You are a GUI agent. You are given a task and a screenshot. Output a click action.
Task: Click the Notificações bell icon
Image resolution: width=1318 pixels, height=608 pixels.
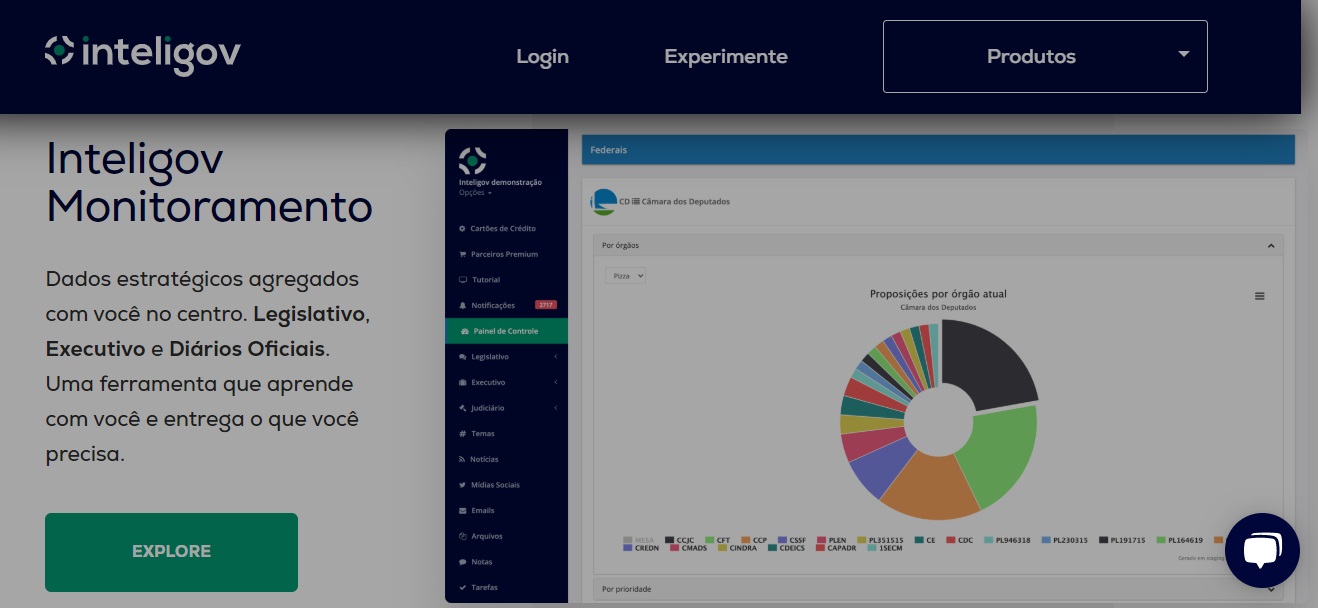click(x=462, y=306)
